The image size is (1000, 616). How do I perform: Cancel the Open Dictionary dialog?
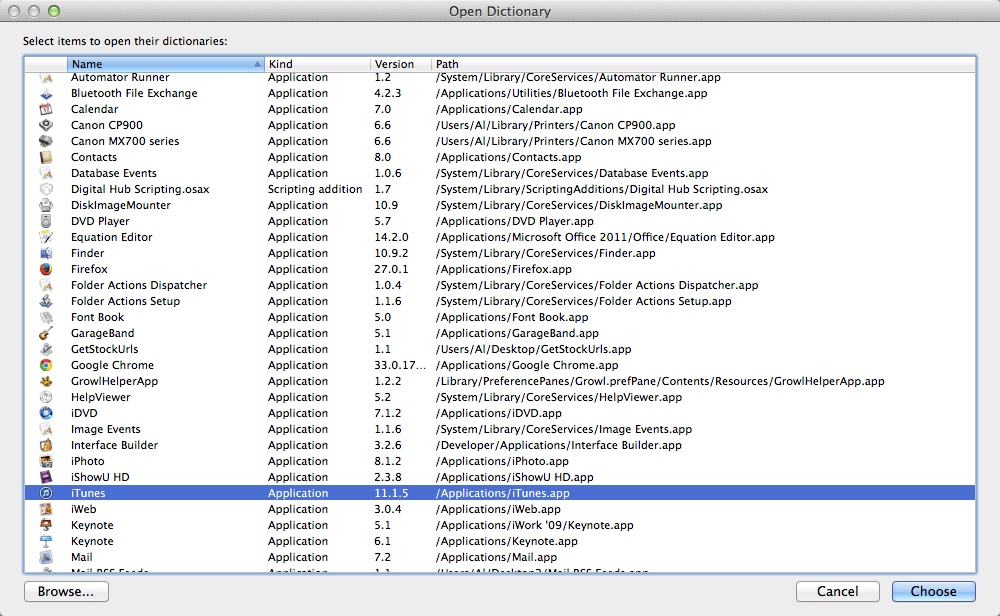[837, 592]
